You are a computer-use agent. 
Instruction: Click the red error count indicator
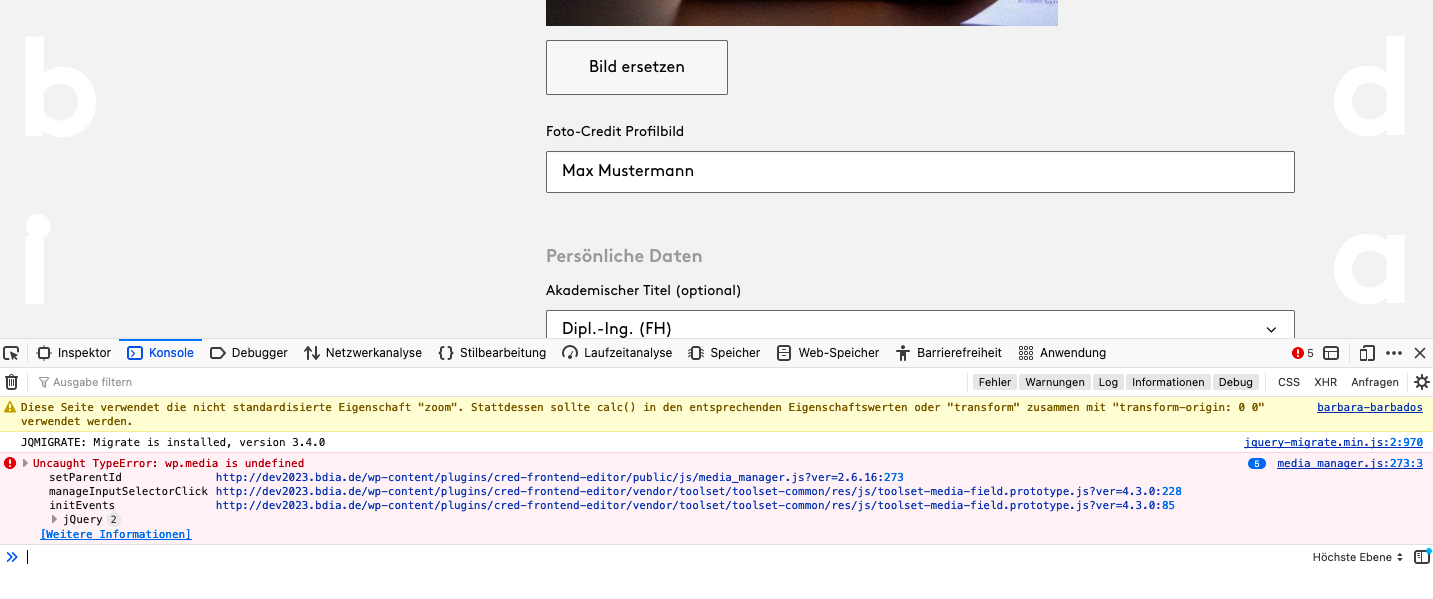click(1303, 353)
